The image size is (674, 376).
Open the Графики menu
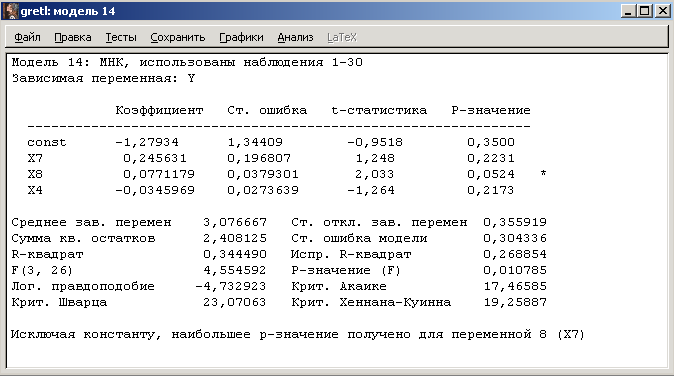[x=241, y=37]
